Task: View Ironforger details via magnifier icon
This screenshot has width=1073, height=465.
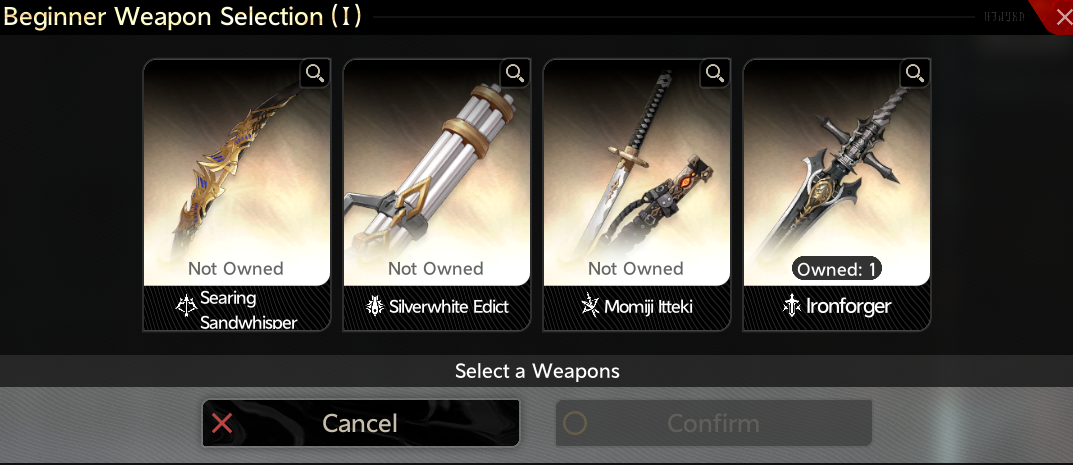Action: click(914, 74)
